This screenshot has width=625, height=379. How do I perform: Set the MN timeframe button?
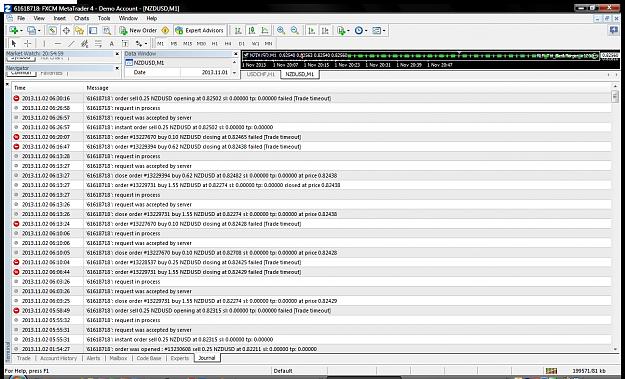(269, 43)
